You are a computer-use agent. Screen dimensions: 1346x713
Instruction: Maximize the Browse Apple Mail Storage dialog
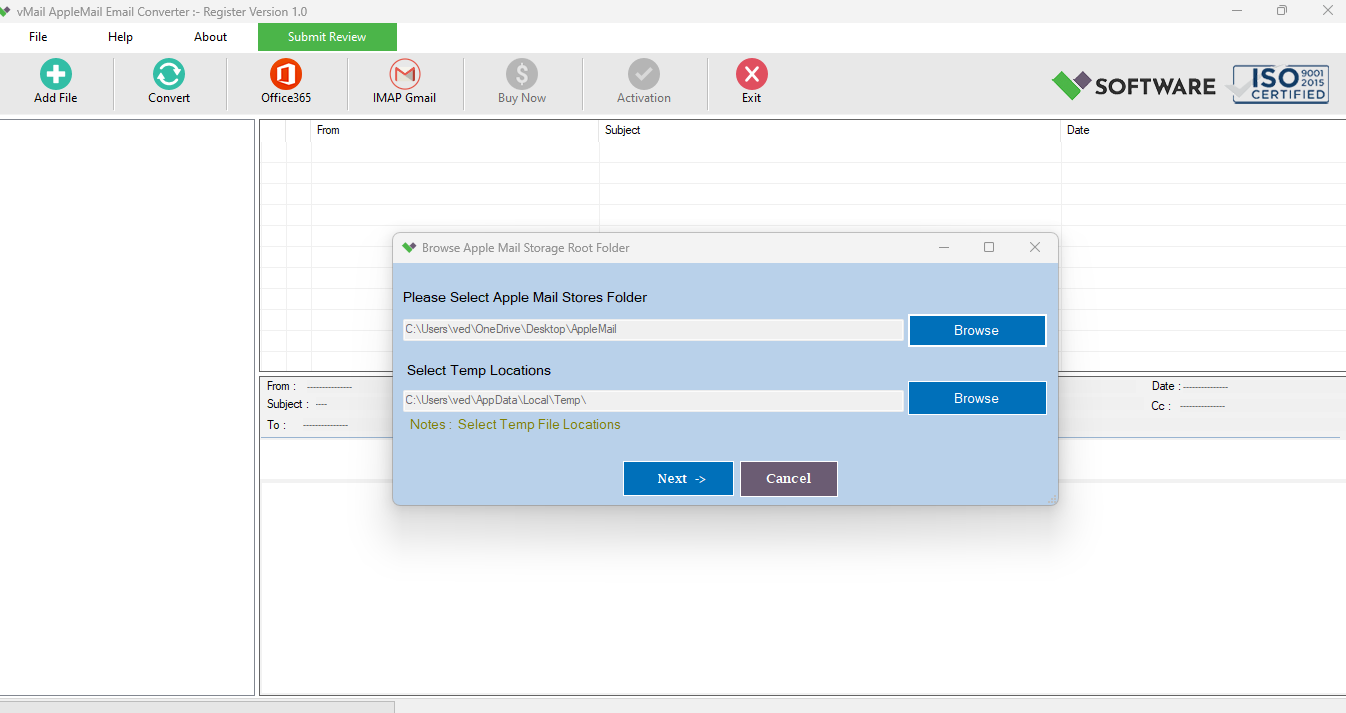[x=989, y=247]
